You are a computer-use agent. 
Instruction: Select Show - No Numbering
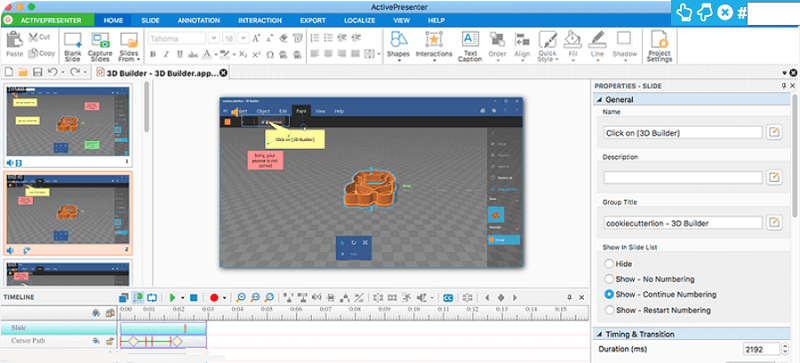[609, 279]
